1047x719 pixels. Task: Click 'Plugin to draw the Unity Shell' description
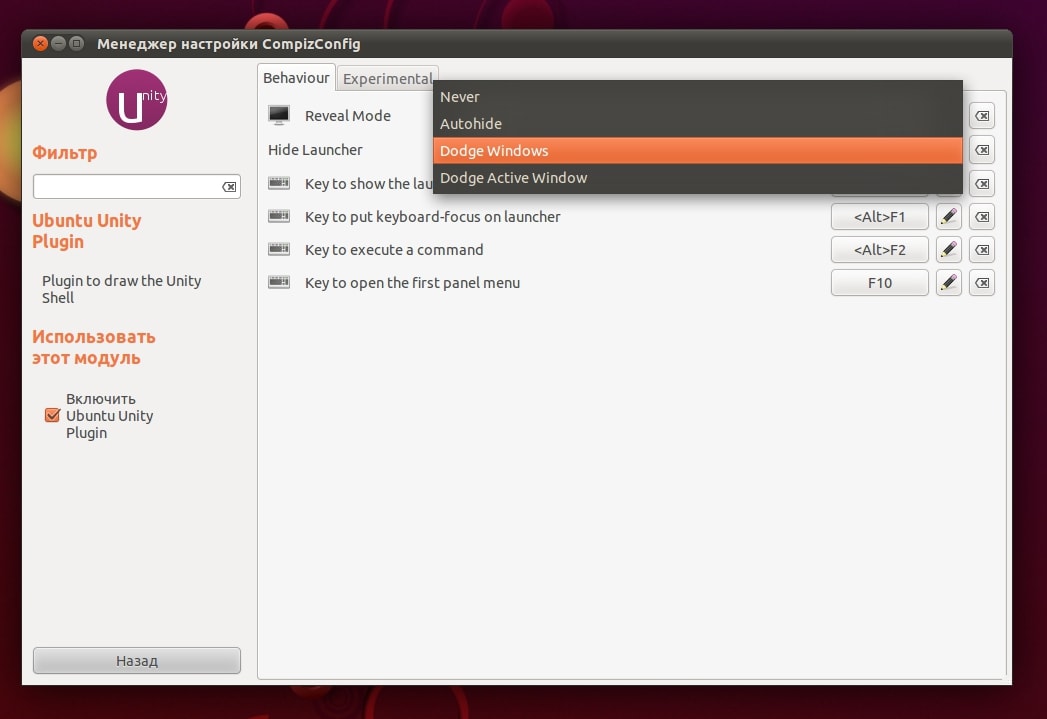click(x=122, y=289)
